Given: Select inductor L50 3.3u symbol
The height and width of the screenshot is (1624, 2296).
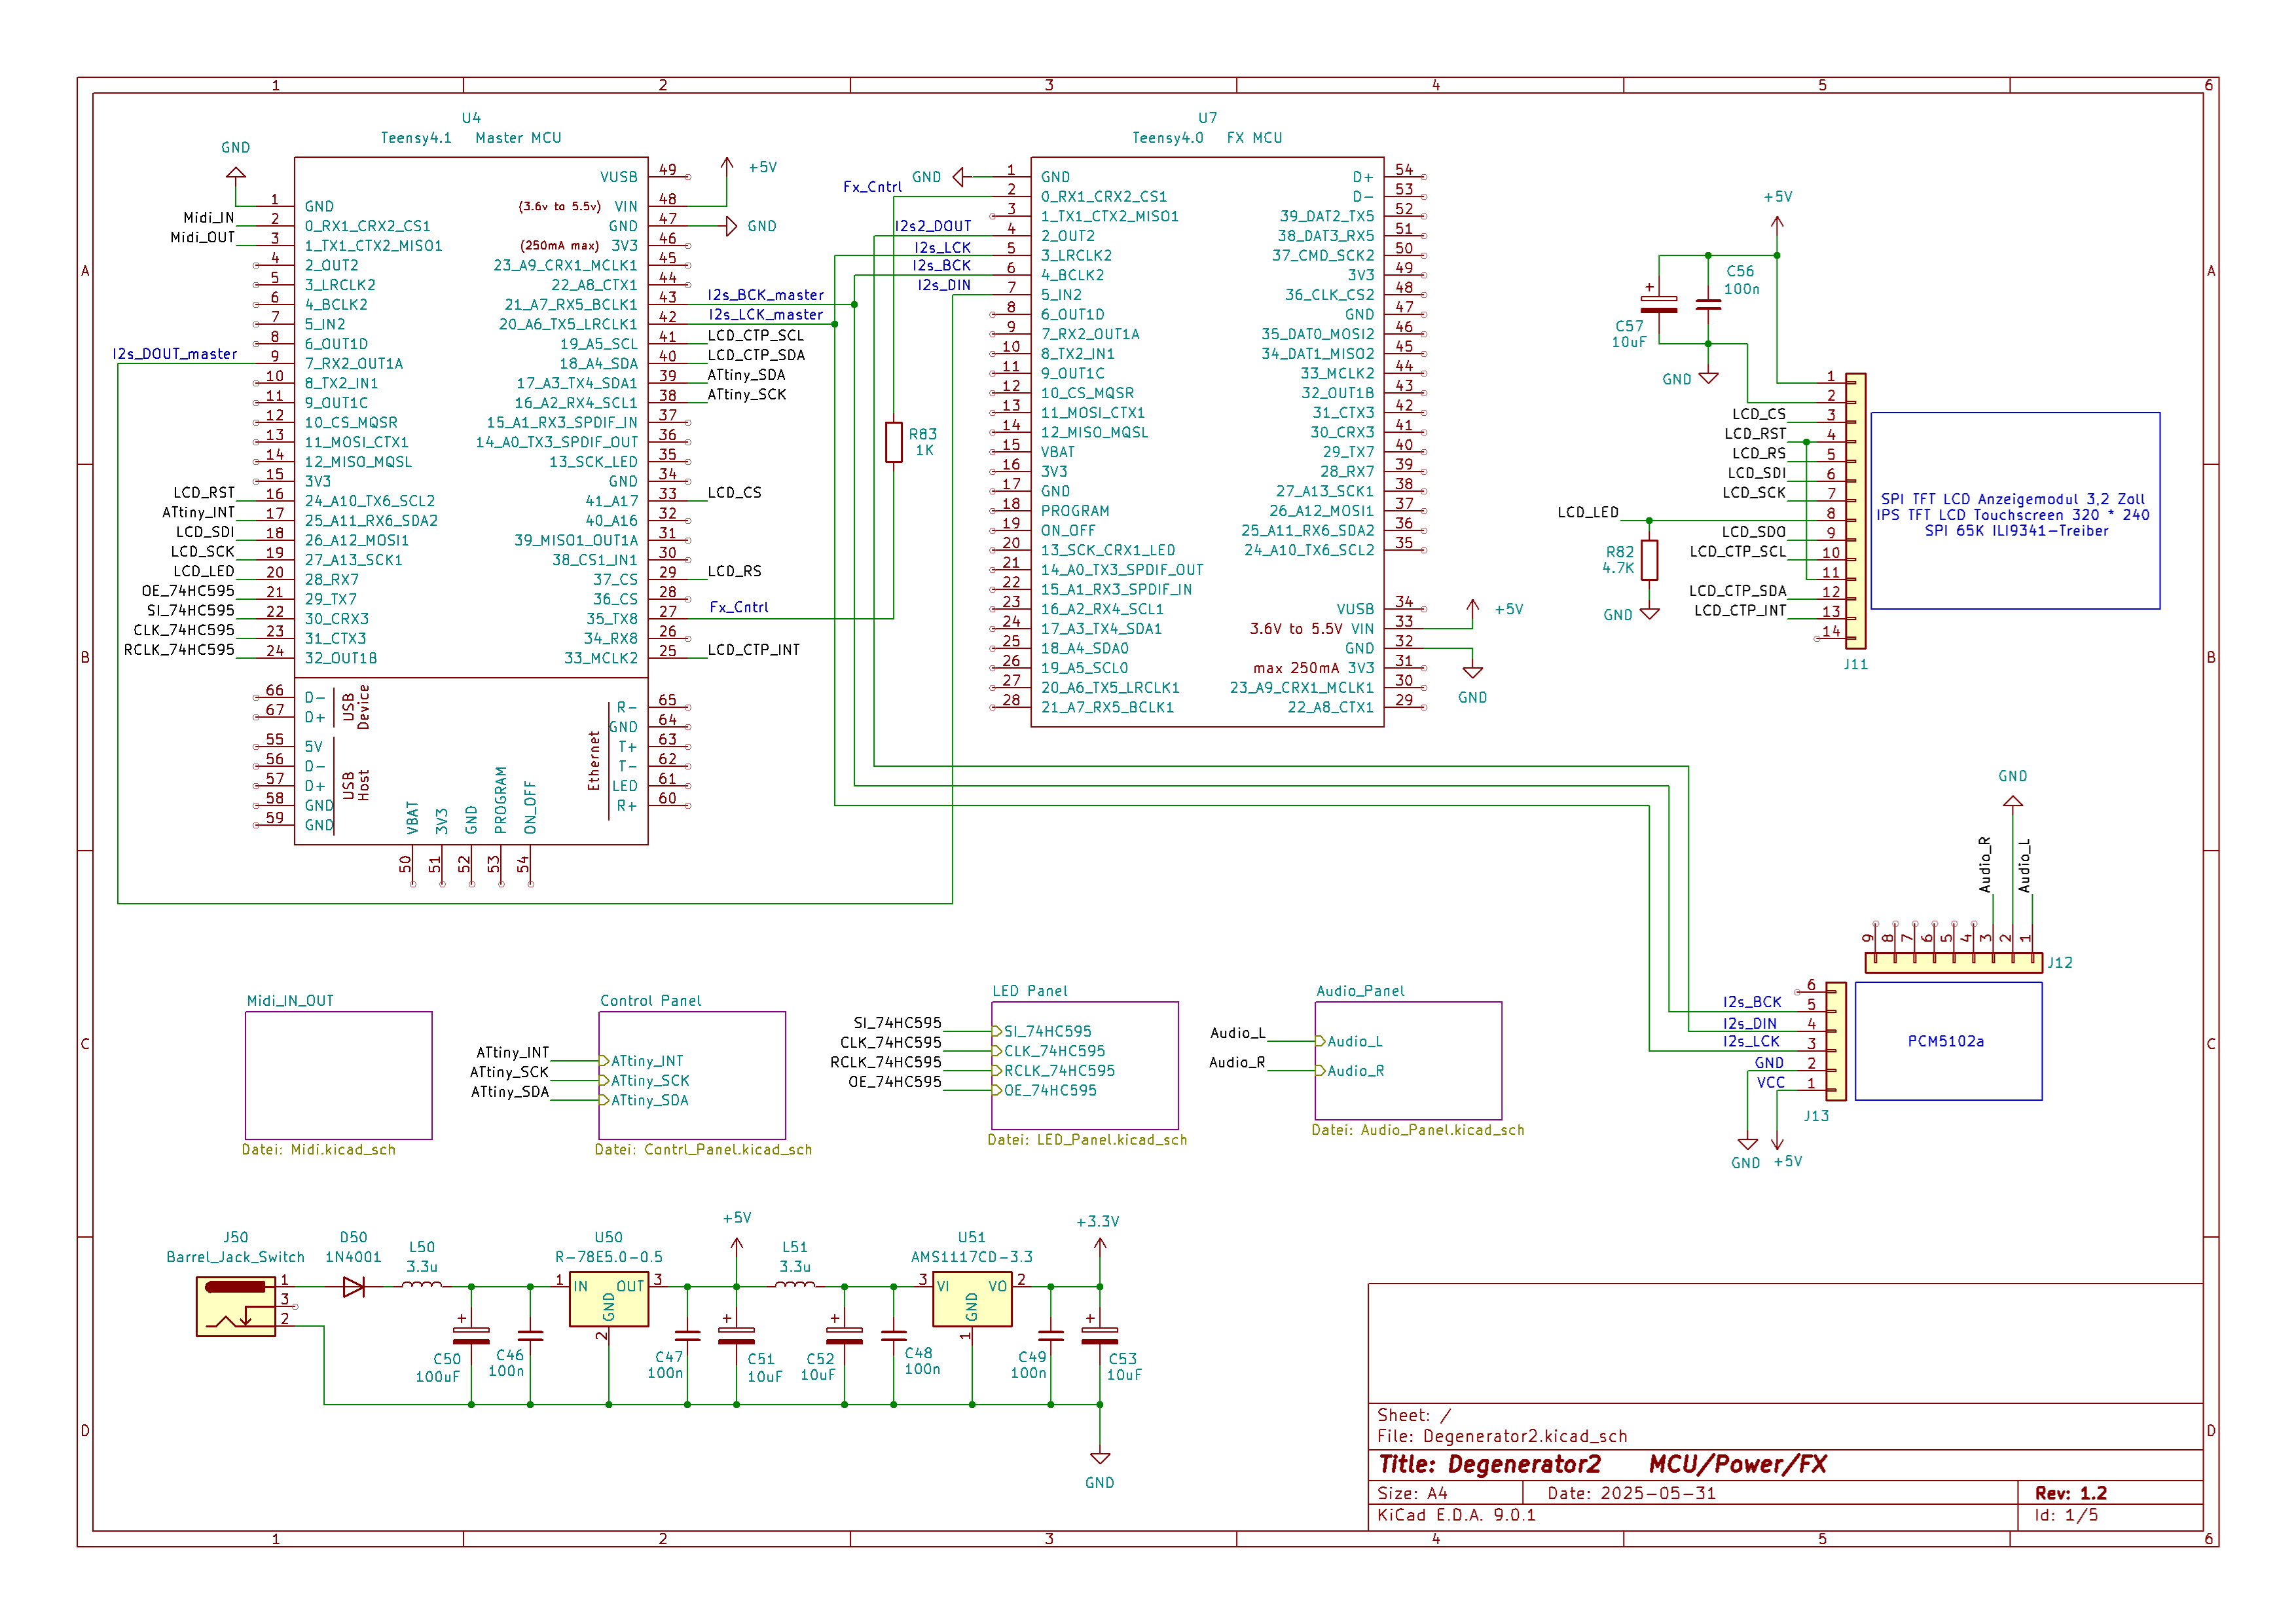Looking at the screenshot, I should 422,1285.
